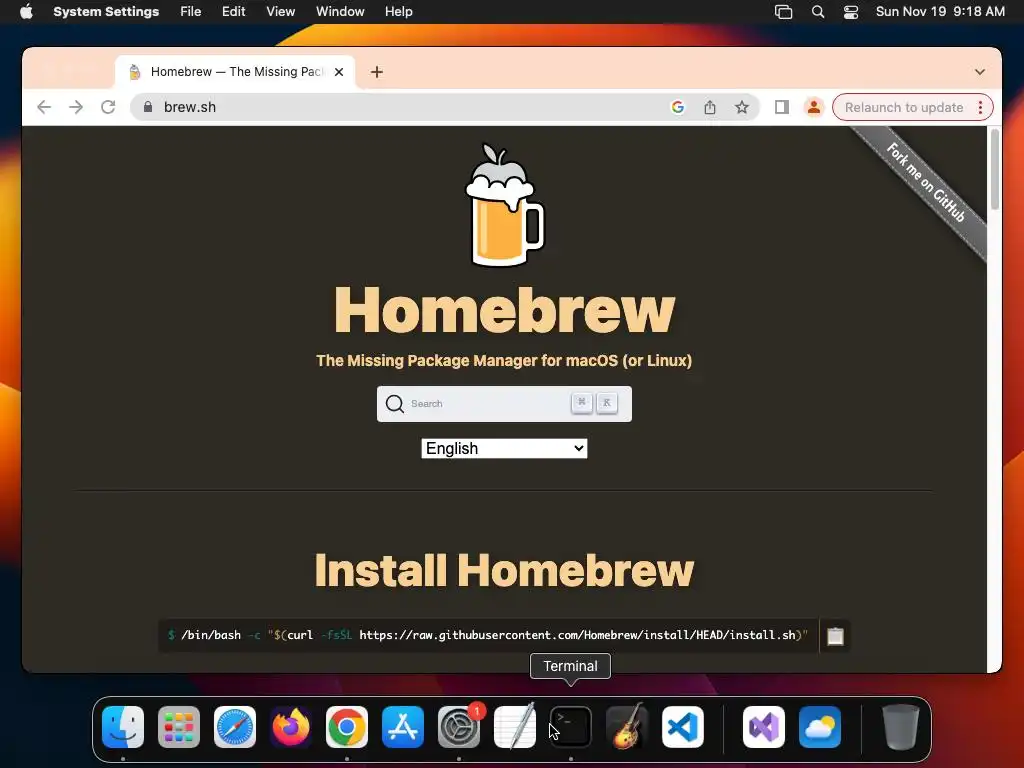The image size is (1024, 768).
Task: Open purple Visual Studio icon in Dock
Action: coord(764,727)
